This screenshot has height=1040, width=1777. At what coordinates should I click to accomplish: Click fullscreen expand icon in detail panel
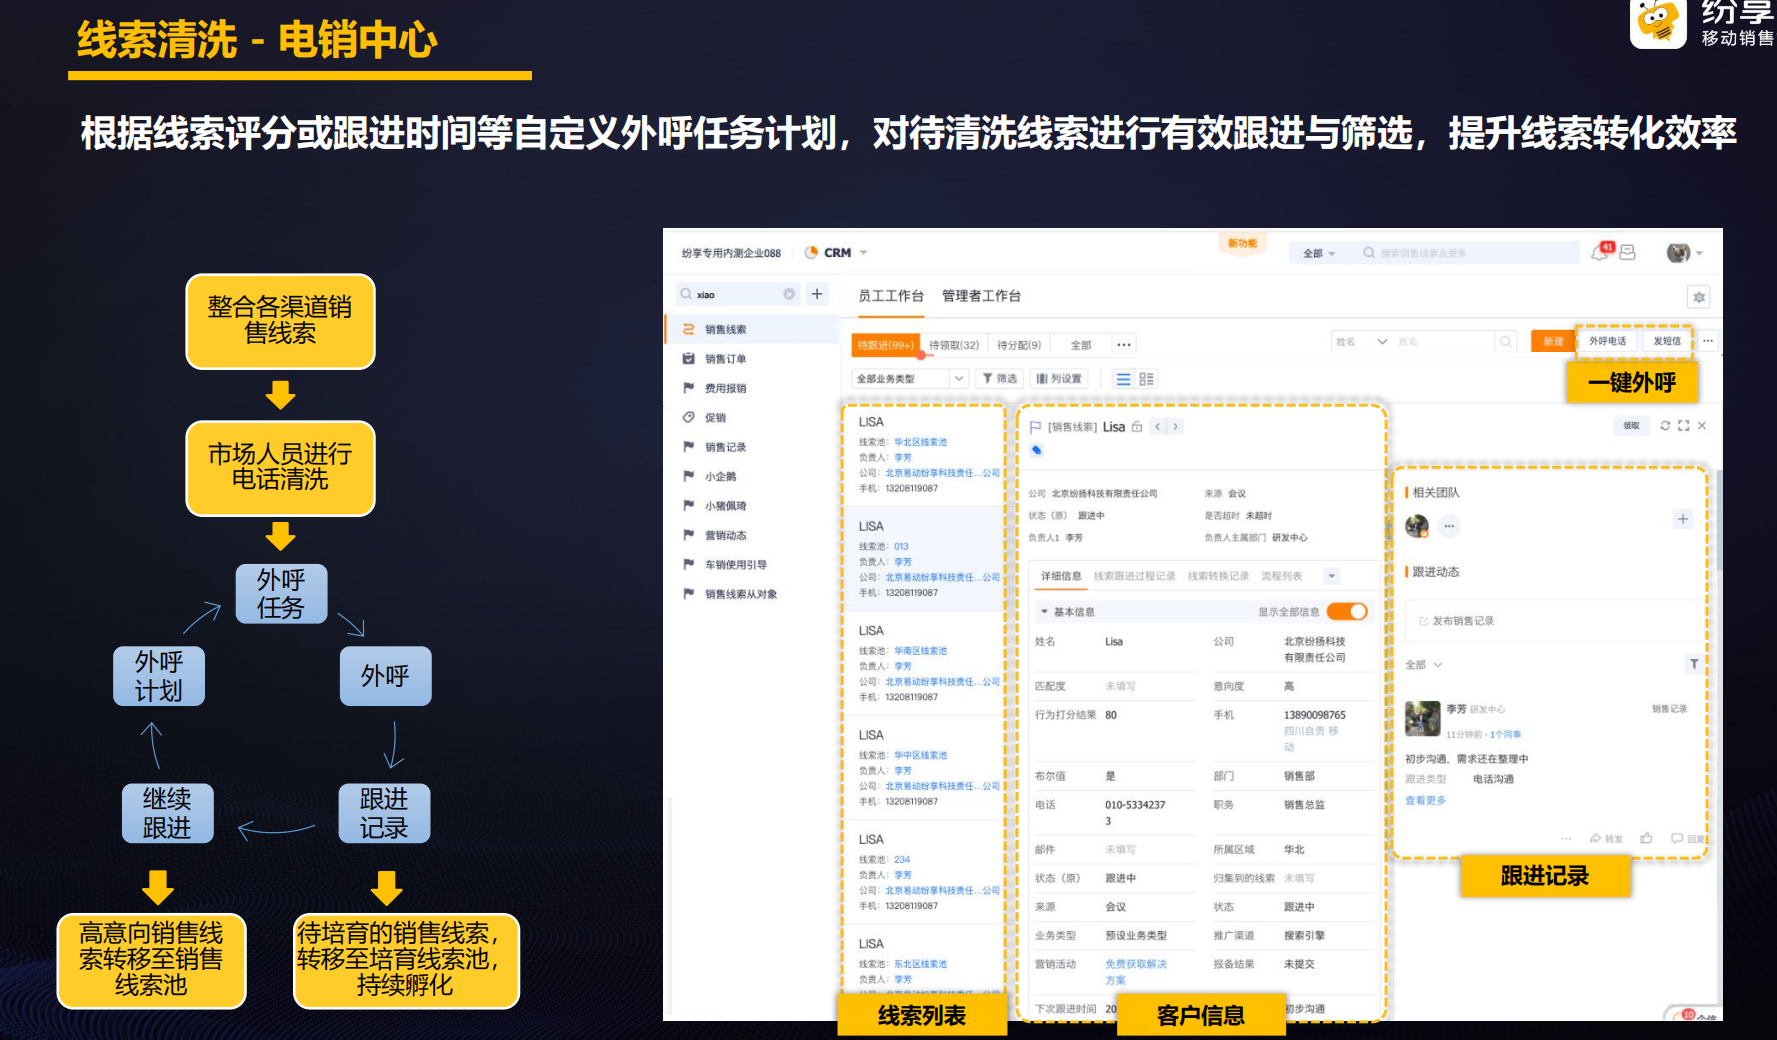pyautogui.click(x=1683, y=426)
